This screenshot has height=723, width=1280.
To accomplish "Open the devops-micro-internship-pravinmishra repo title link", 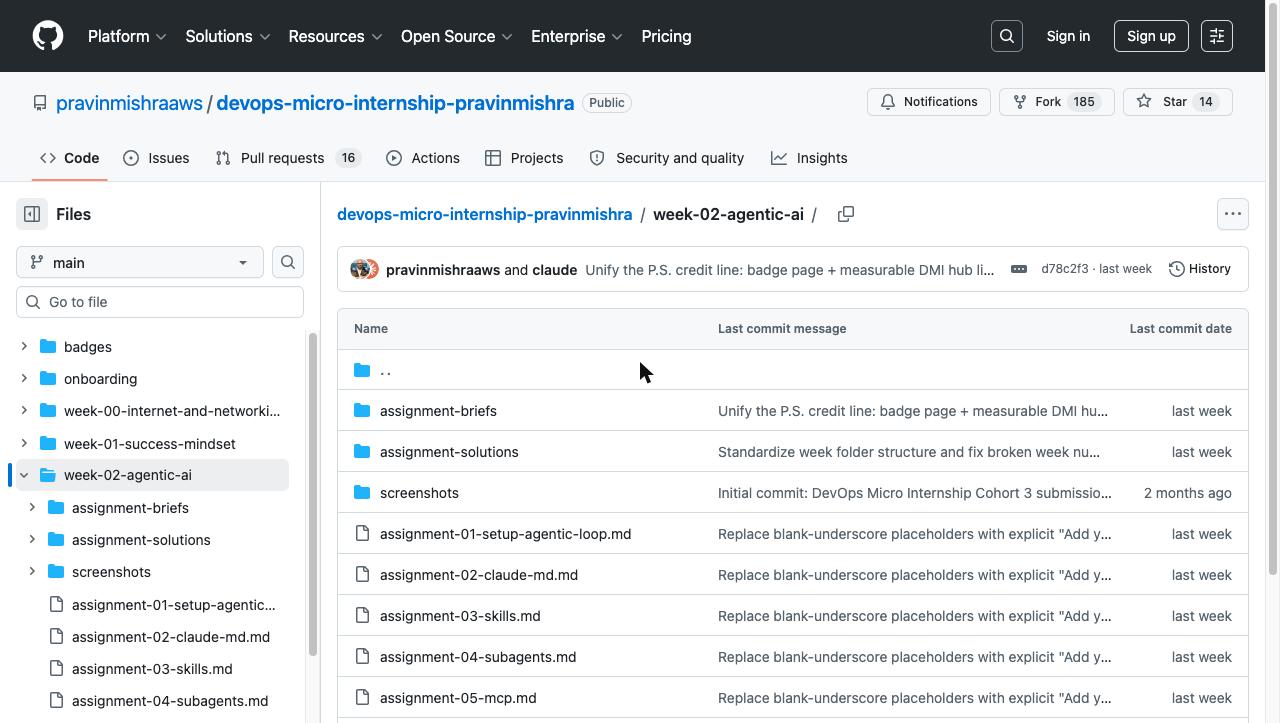I will tap(395, 103).
